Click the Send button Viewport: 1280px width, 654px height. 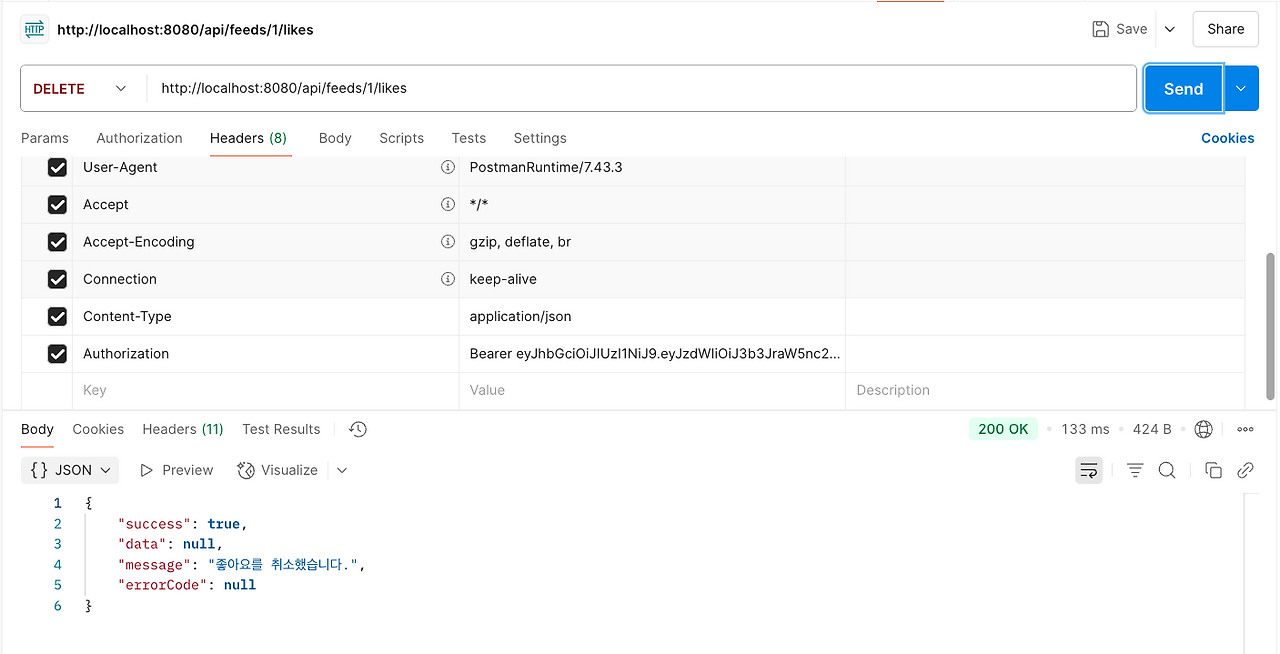tap(1183, 88)
